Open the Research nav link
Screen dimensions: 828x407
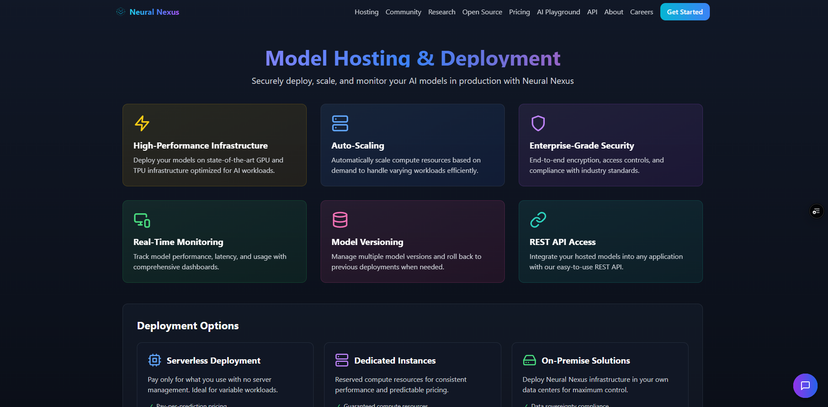(441, 12)
